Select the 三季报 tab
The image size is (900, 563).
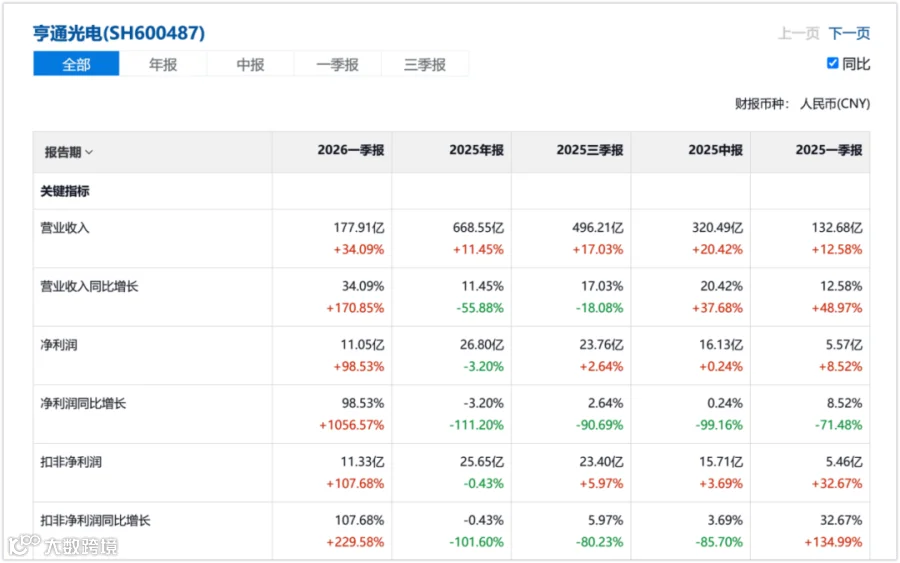pyautogui.click(x=425, y=64)
